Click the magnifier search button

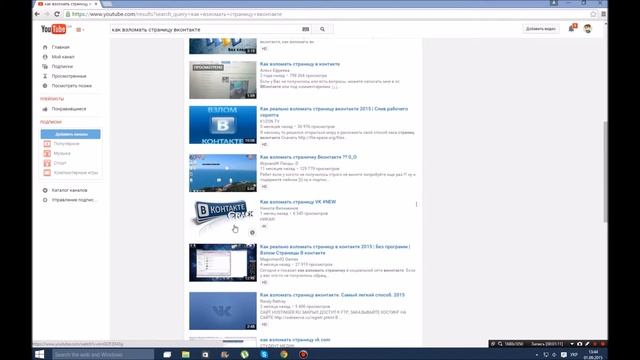322,29
